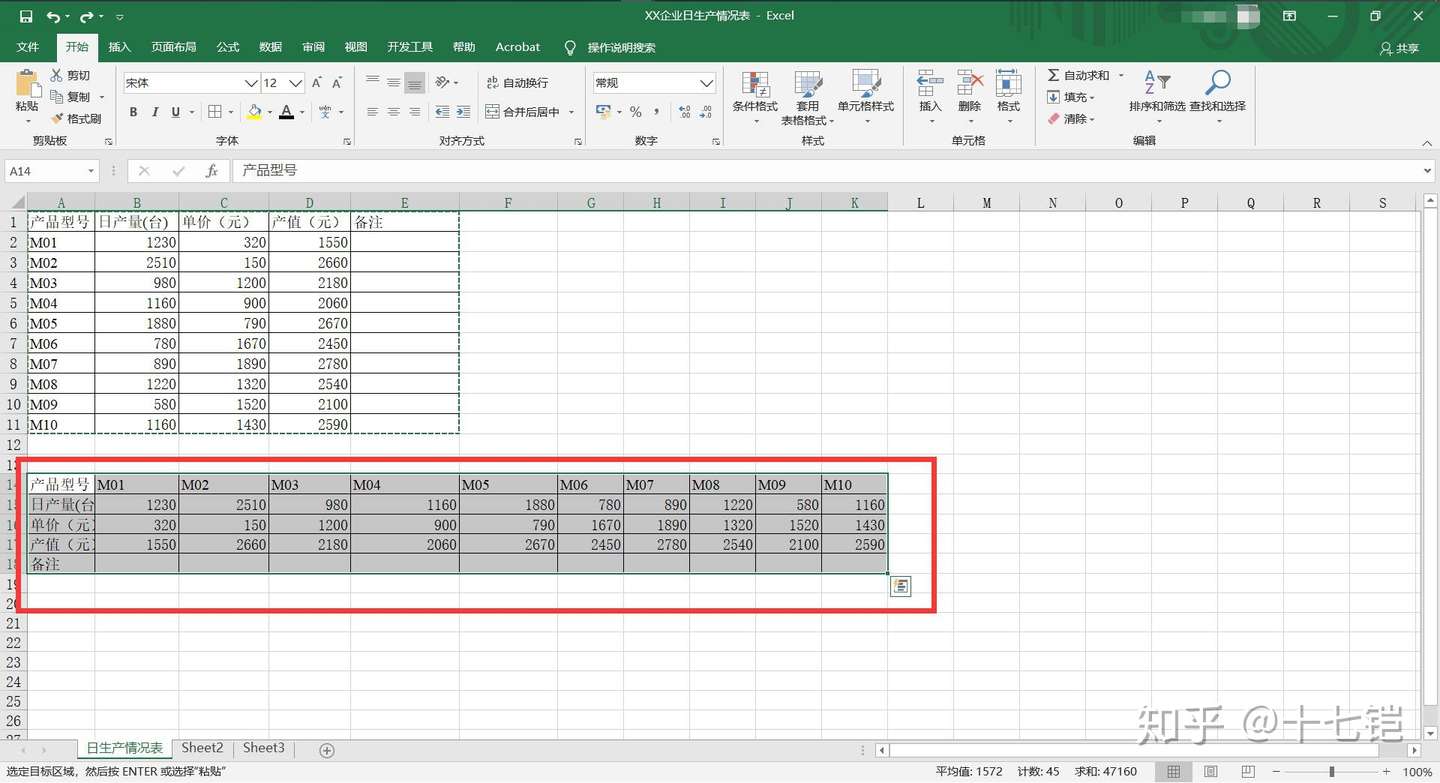Apply the red font color swatch
1440x783 pixels.
pos(287,112)
